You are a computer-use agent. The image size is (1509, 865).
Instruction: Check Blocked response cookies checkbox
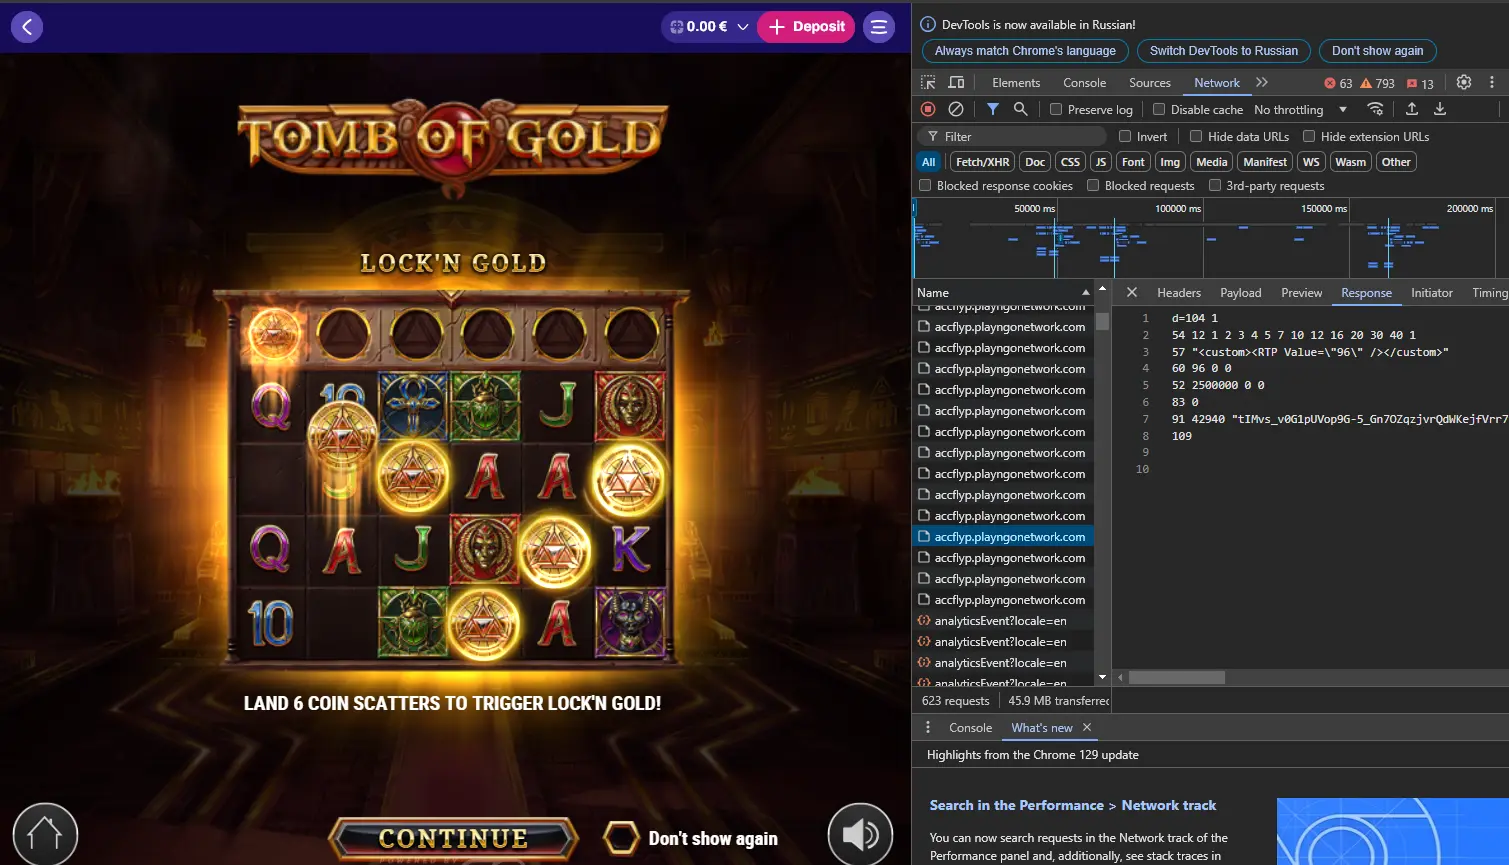click(x=925, y=185)
